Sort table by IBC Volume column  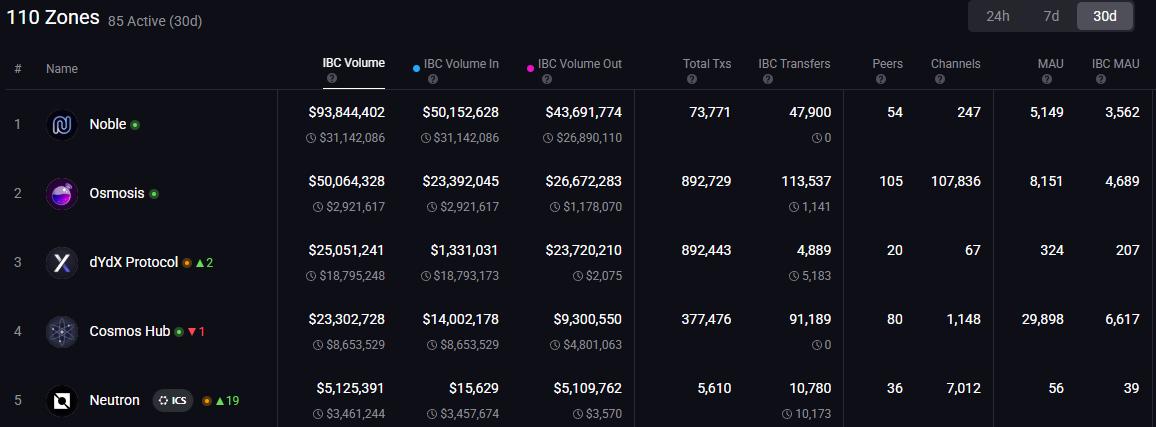tap(353, 63)
